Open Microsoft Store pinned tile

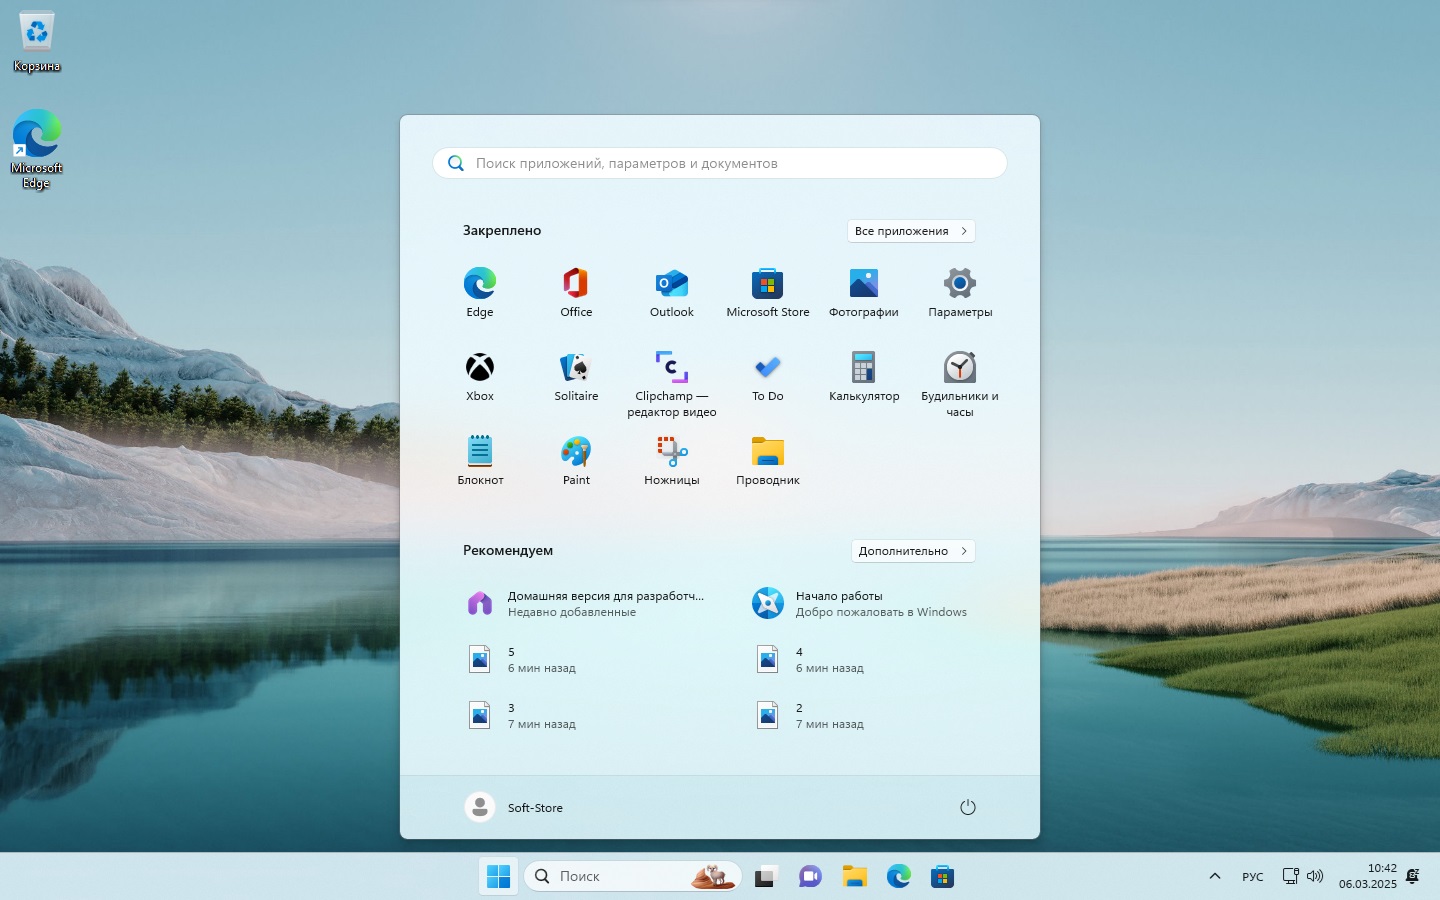(768, 292)
